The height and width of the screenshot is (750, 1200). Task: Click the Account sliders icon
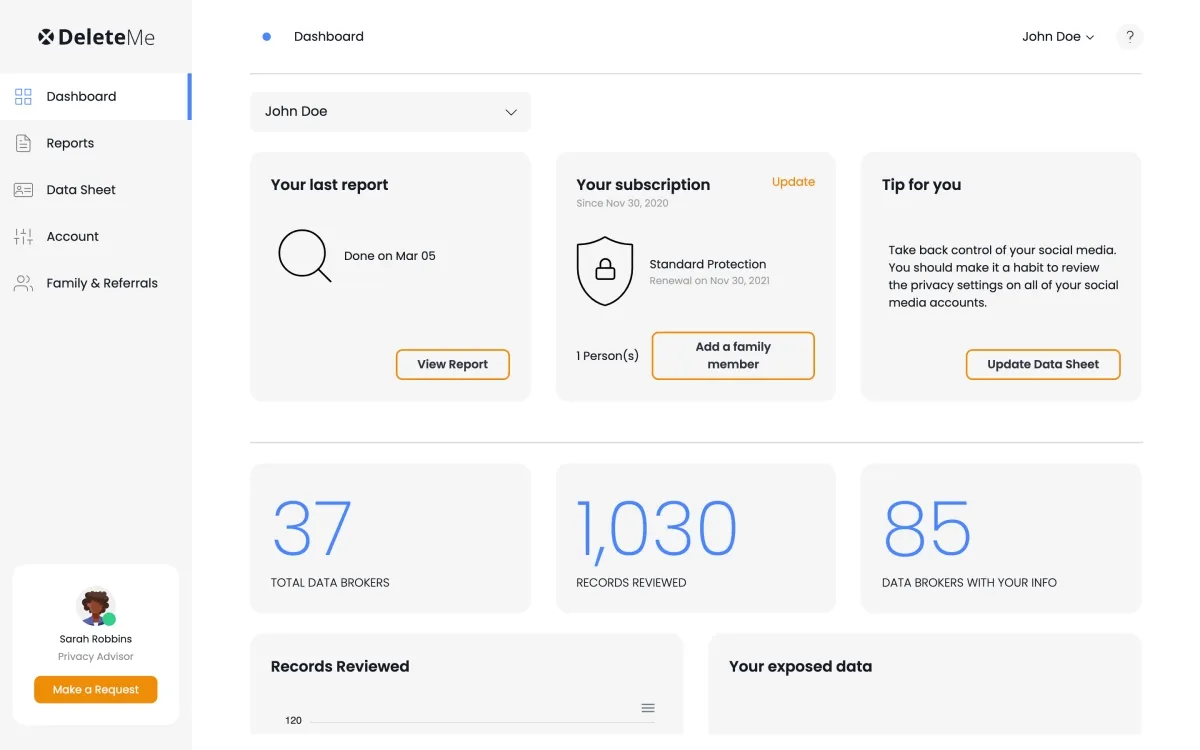(23, 237)
